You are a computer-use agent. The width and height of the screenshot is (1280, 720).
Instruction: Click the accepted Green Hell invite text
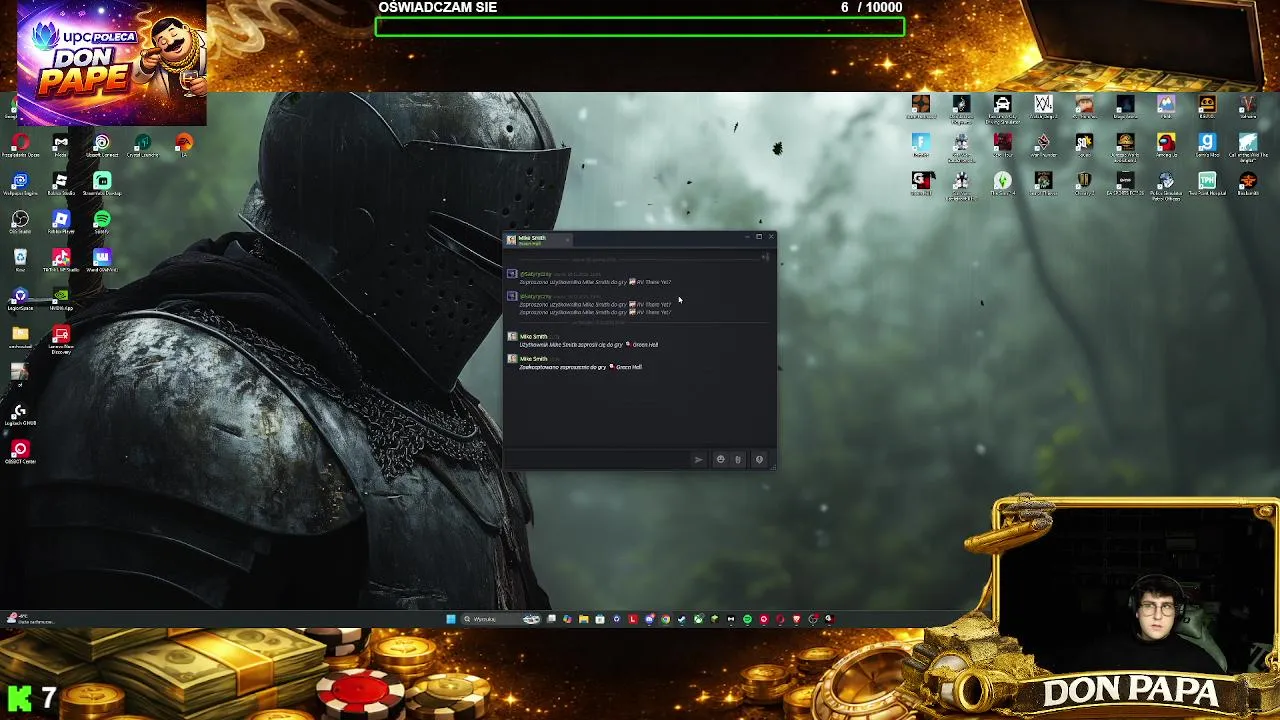pos(580,367)
